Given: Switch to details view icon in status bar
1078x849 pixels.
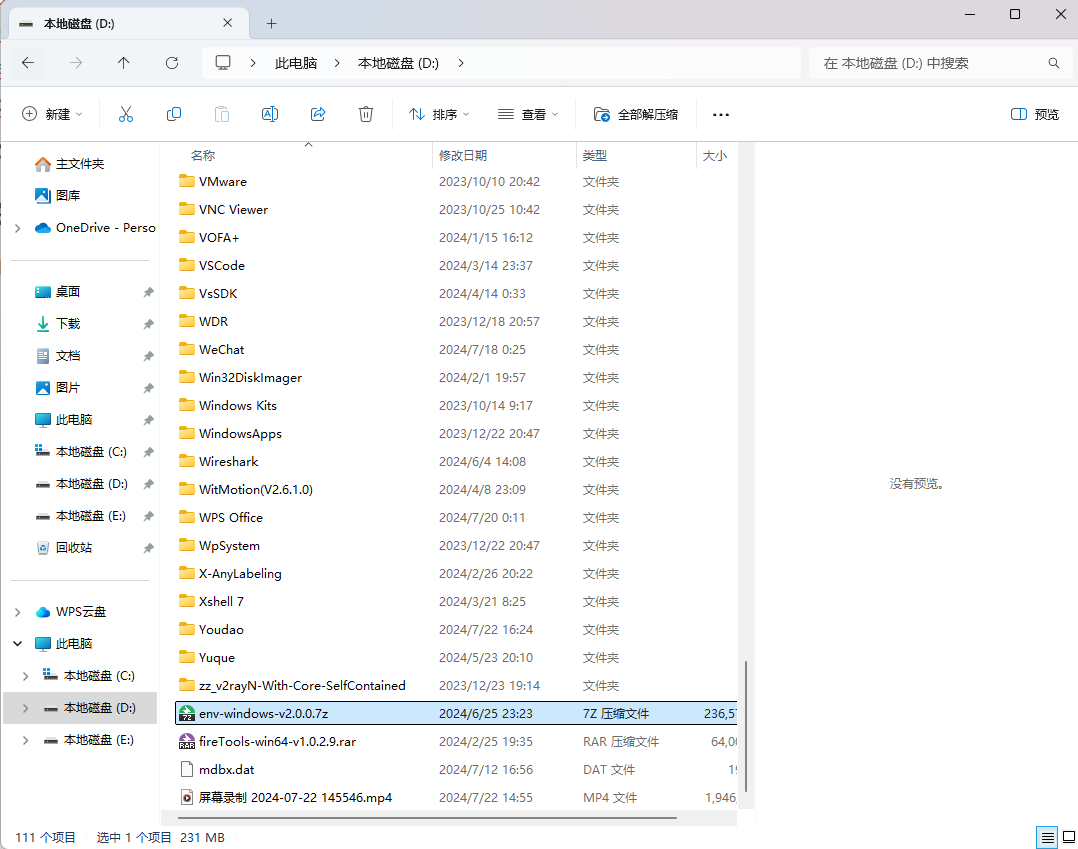Looking at the screenshot, I should tap(1047, 837).
